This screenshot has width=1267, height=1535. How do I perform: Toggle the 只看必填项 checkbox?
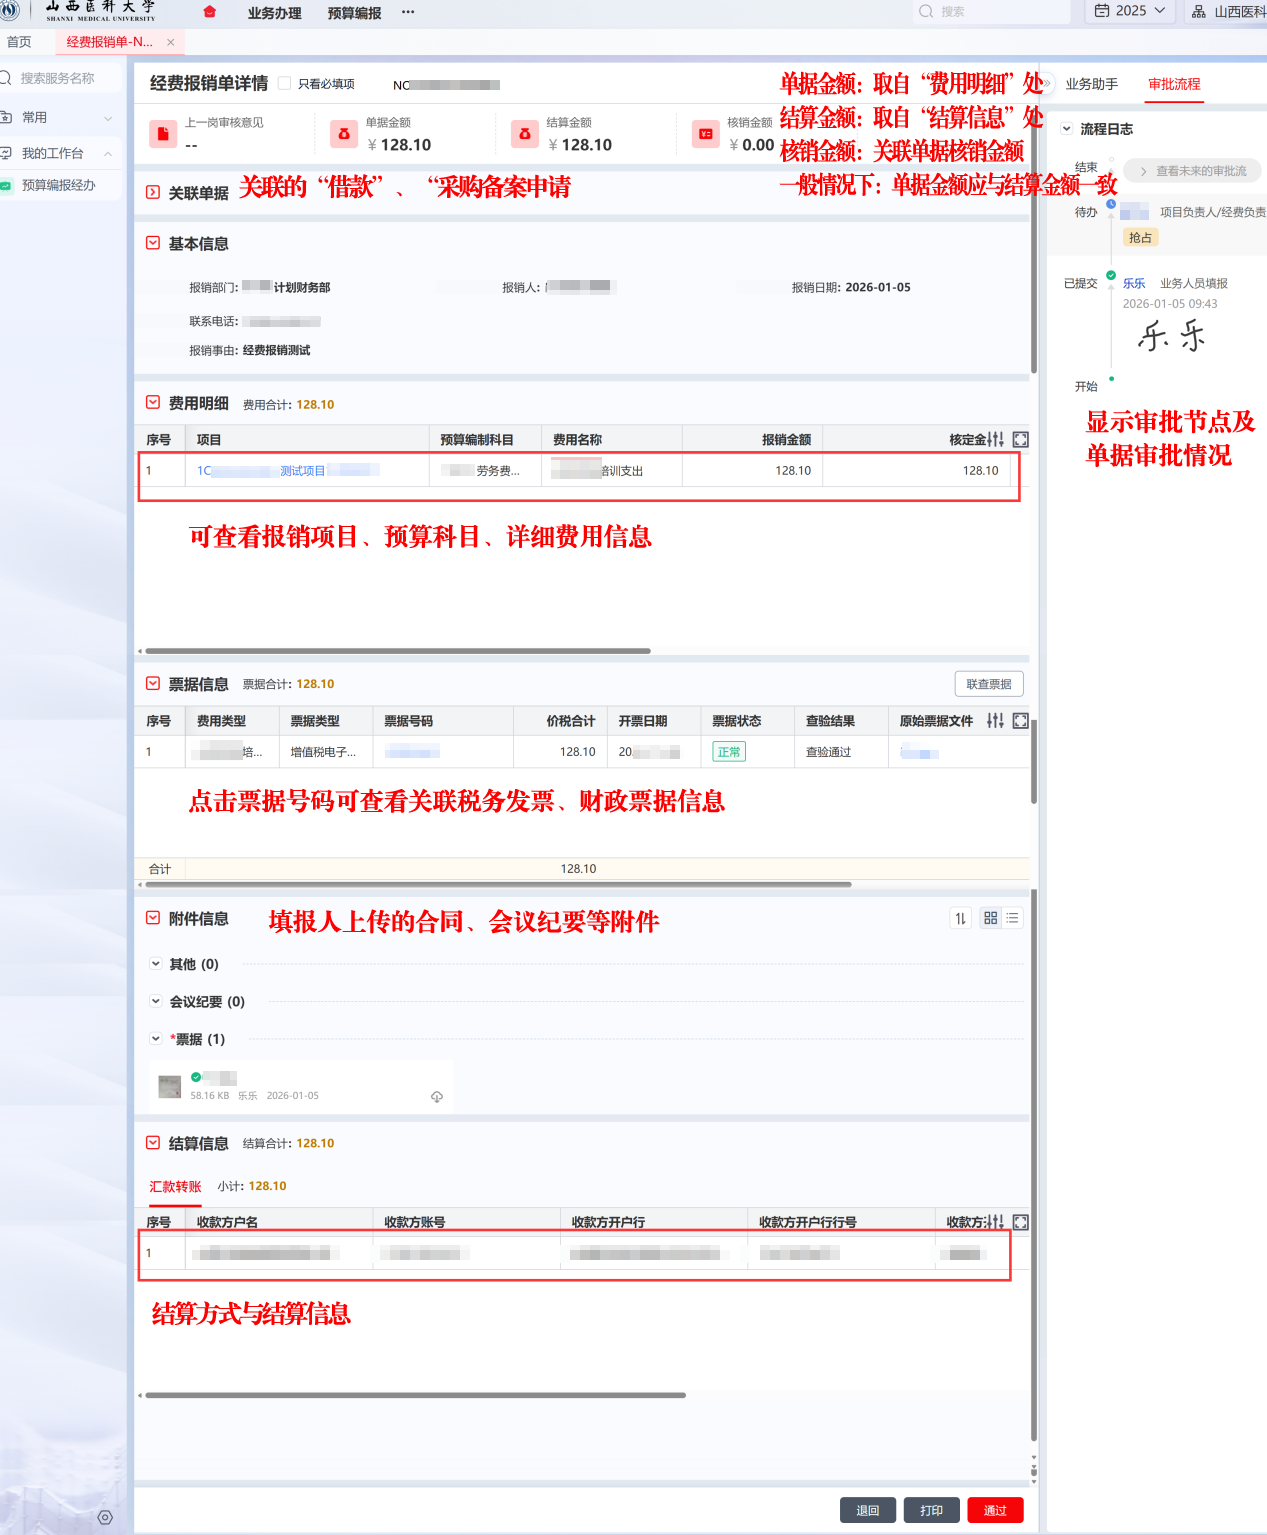click(x=285, y=84)
